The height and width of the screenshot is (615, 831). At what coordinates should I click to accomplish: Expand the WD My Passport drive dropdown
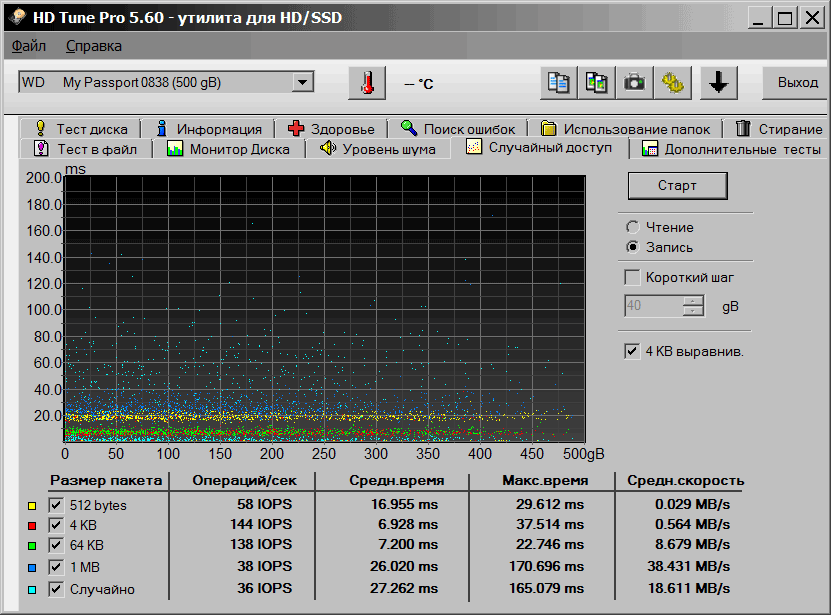coord(302,83)
